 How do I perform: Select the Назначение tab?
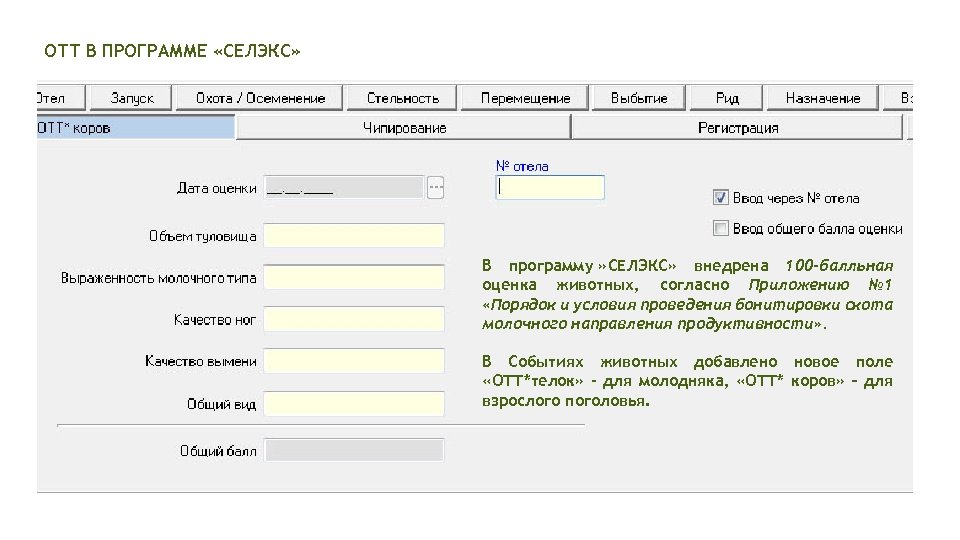822,98
